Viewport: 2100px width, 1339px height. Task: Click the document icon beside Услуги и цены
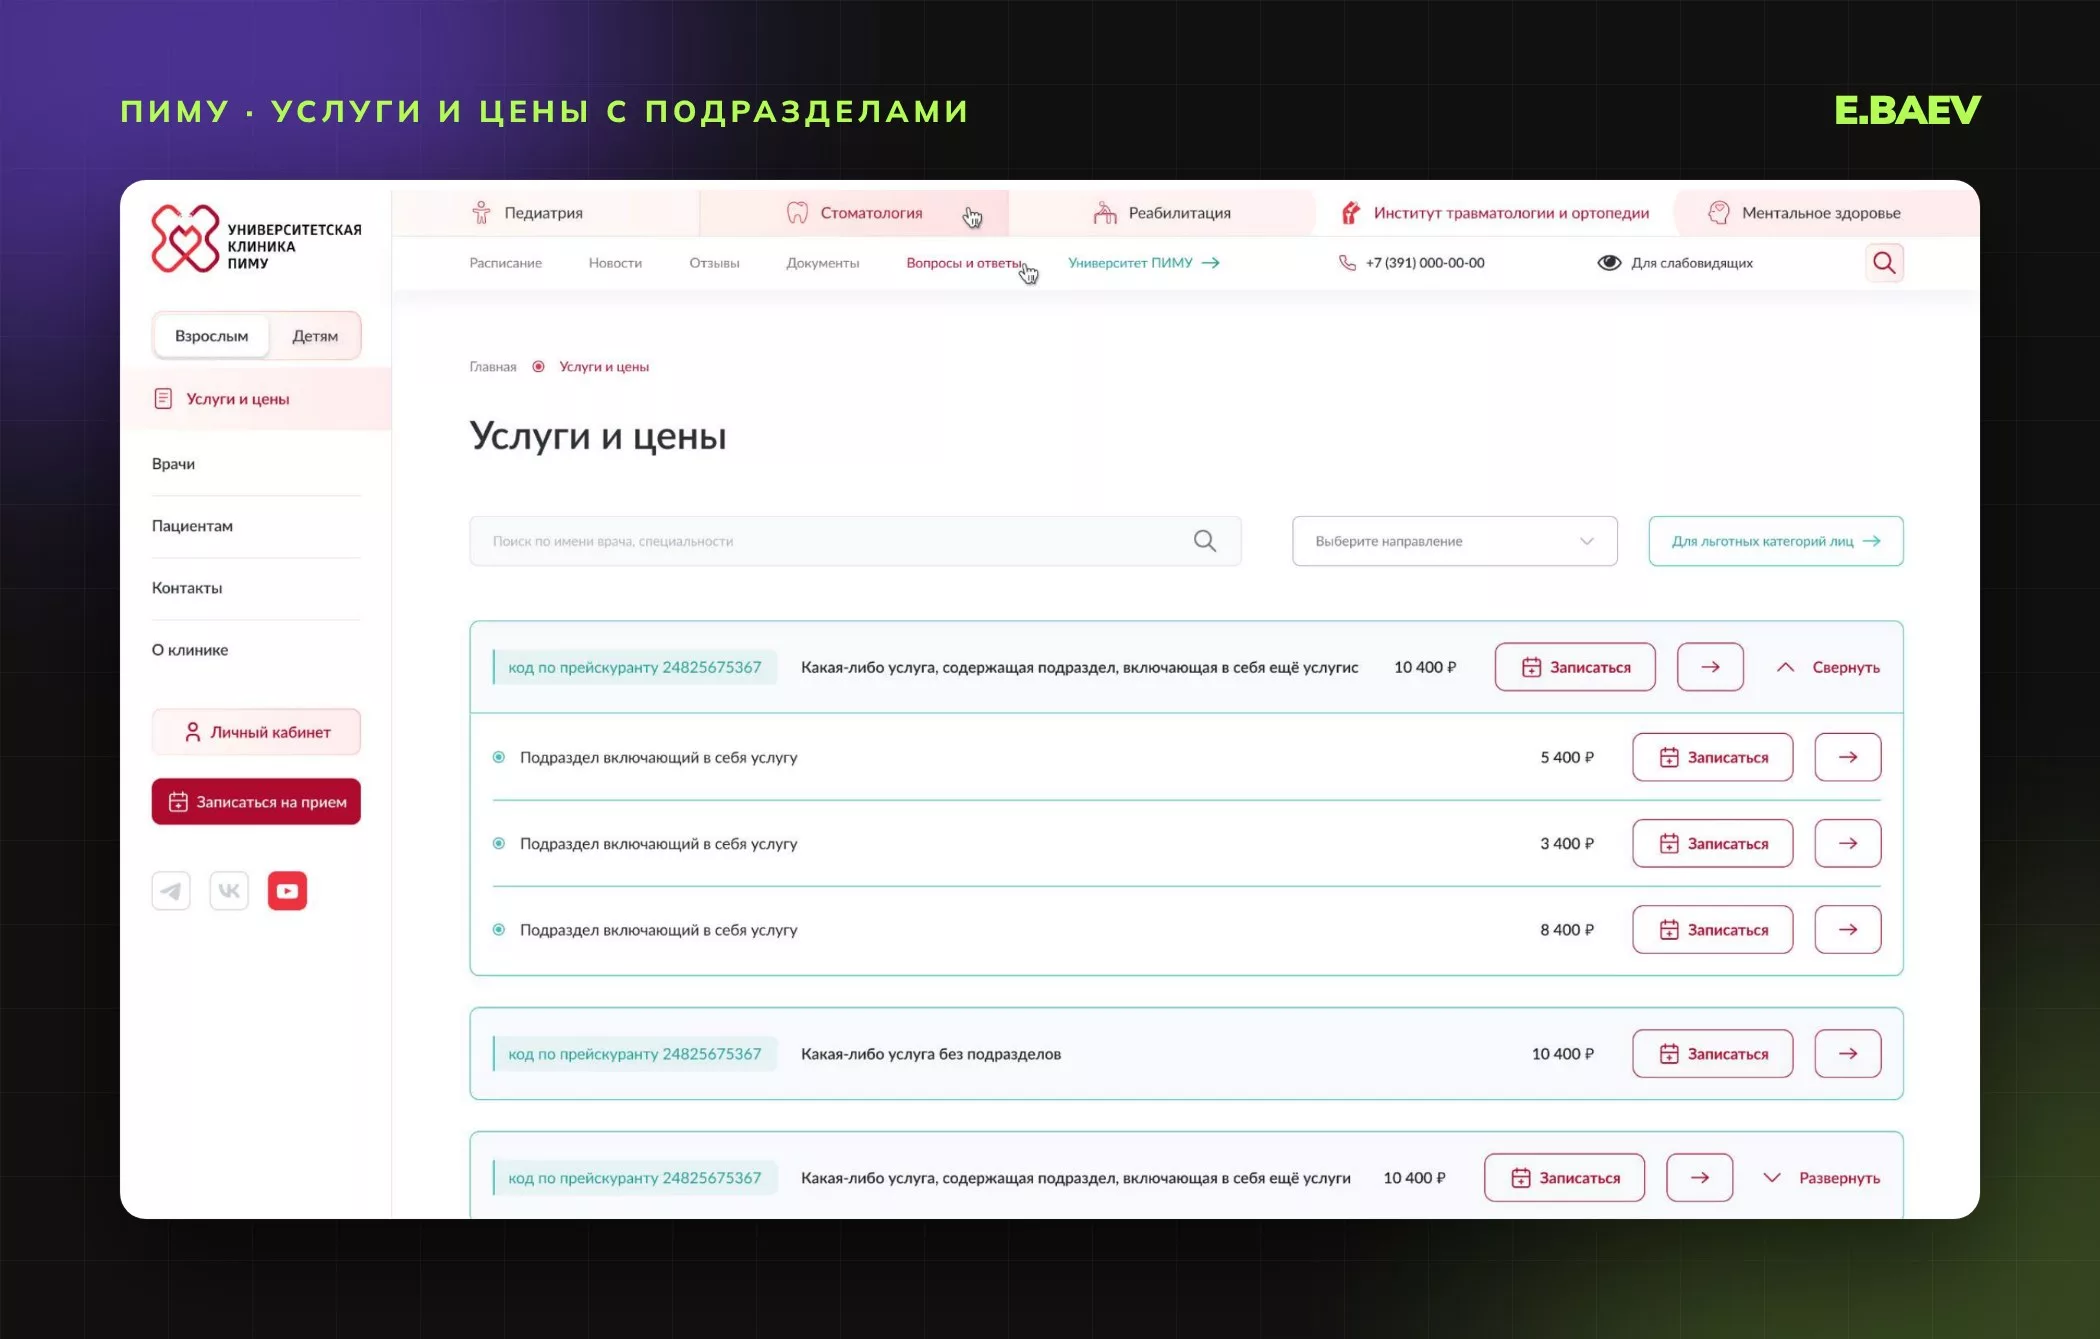coord(163,399)
